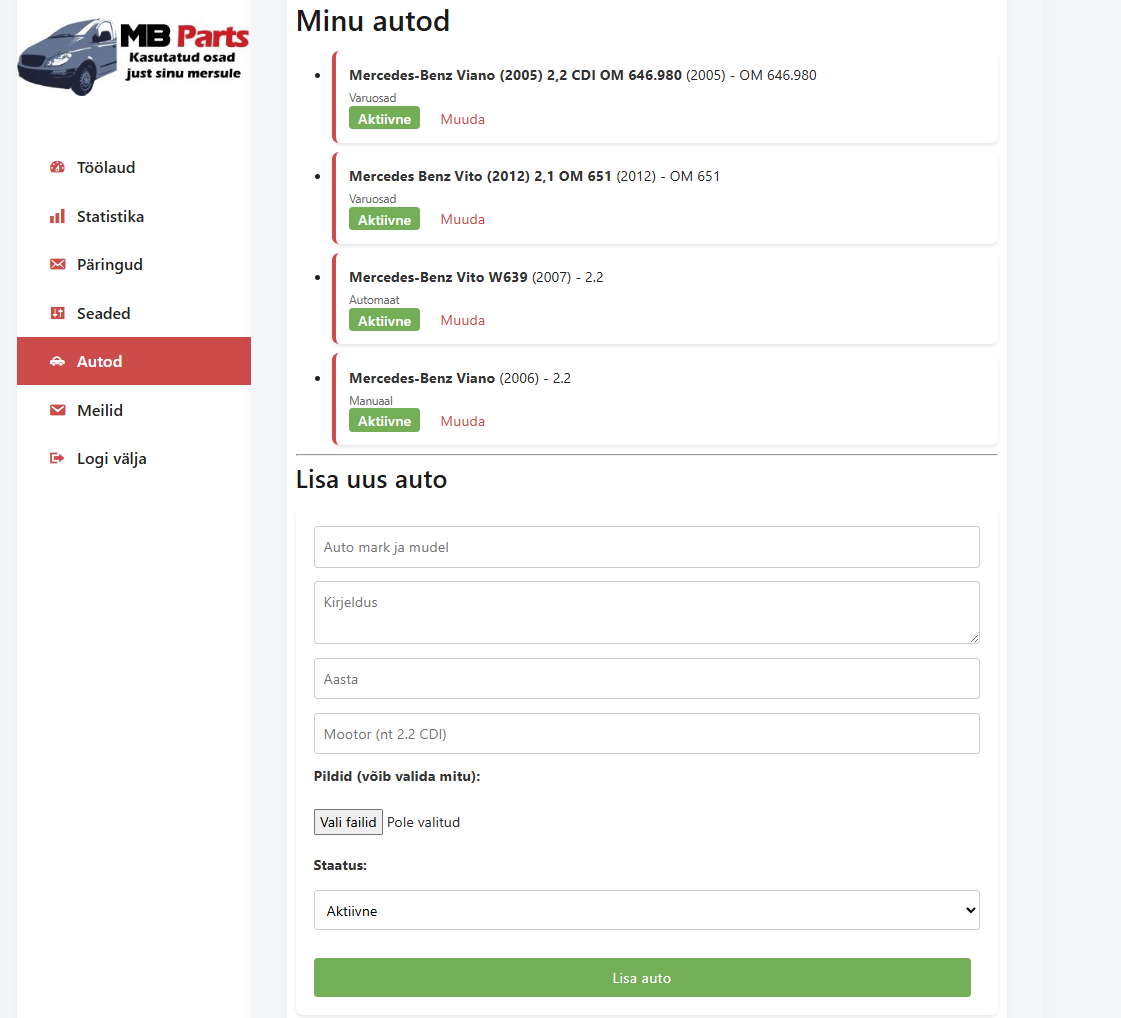Screen dimensions: 1121x1018
Task: Open the Statistika menu item
Action: (110, 217)
